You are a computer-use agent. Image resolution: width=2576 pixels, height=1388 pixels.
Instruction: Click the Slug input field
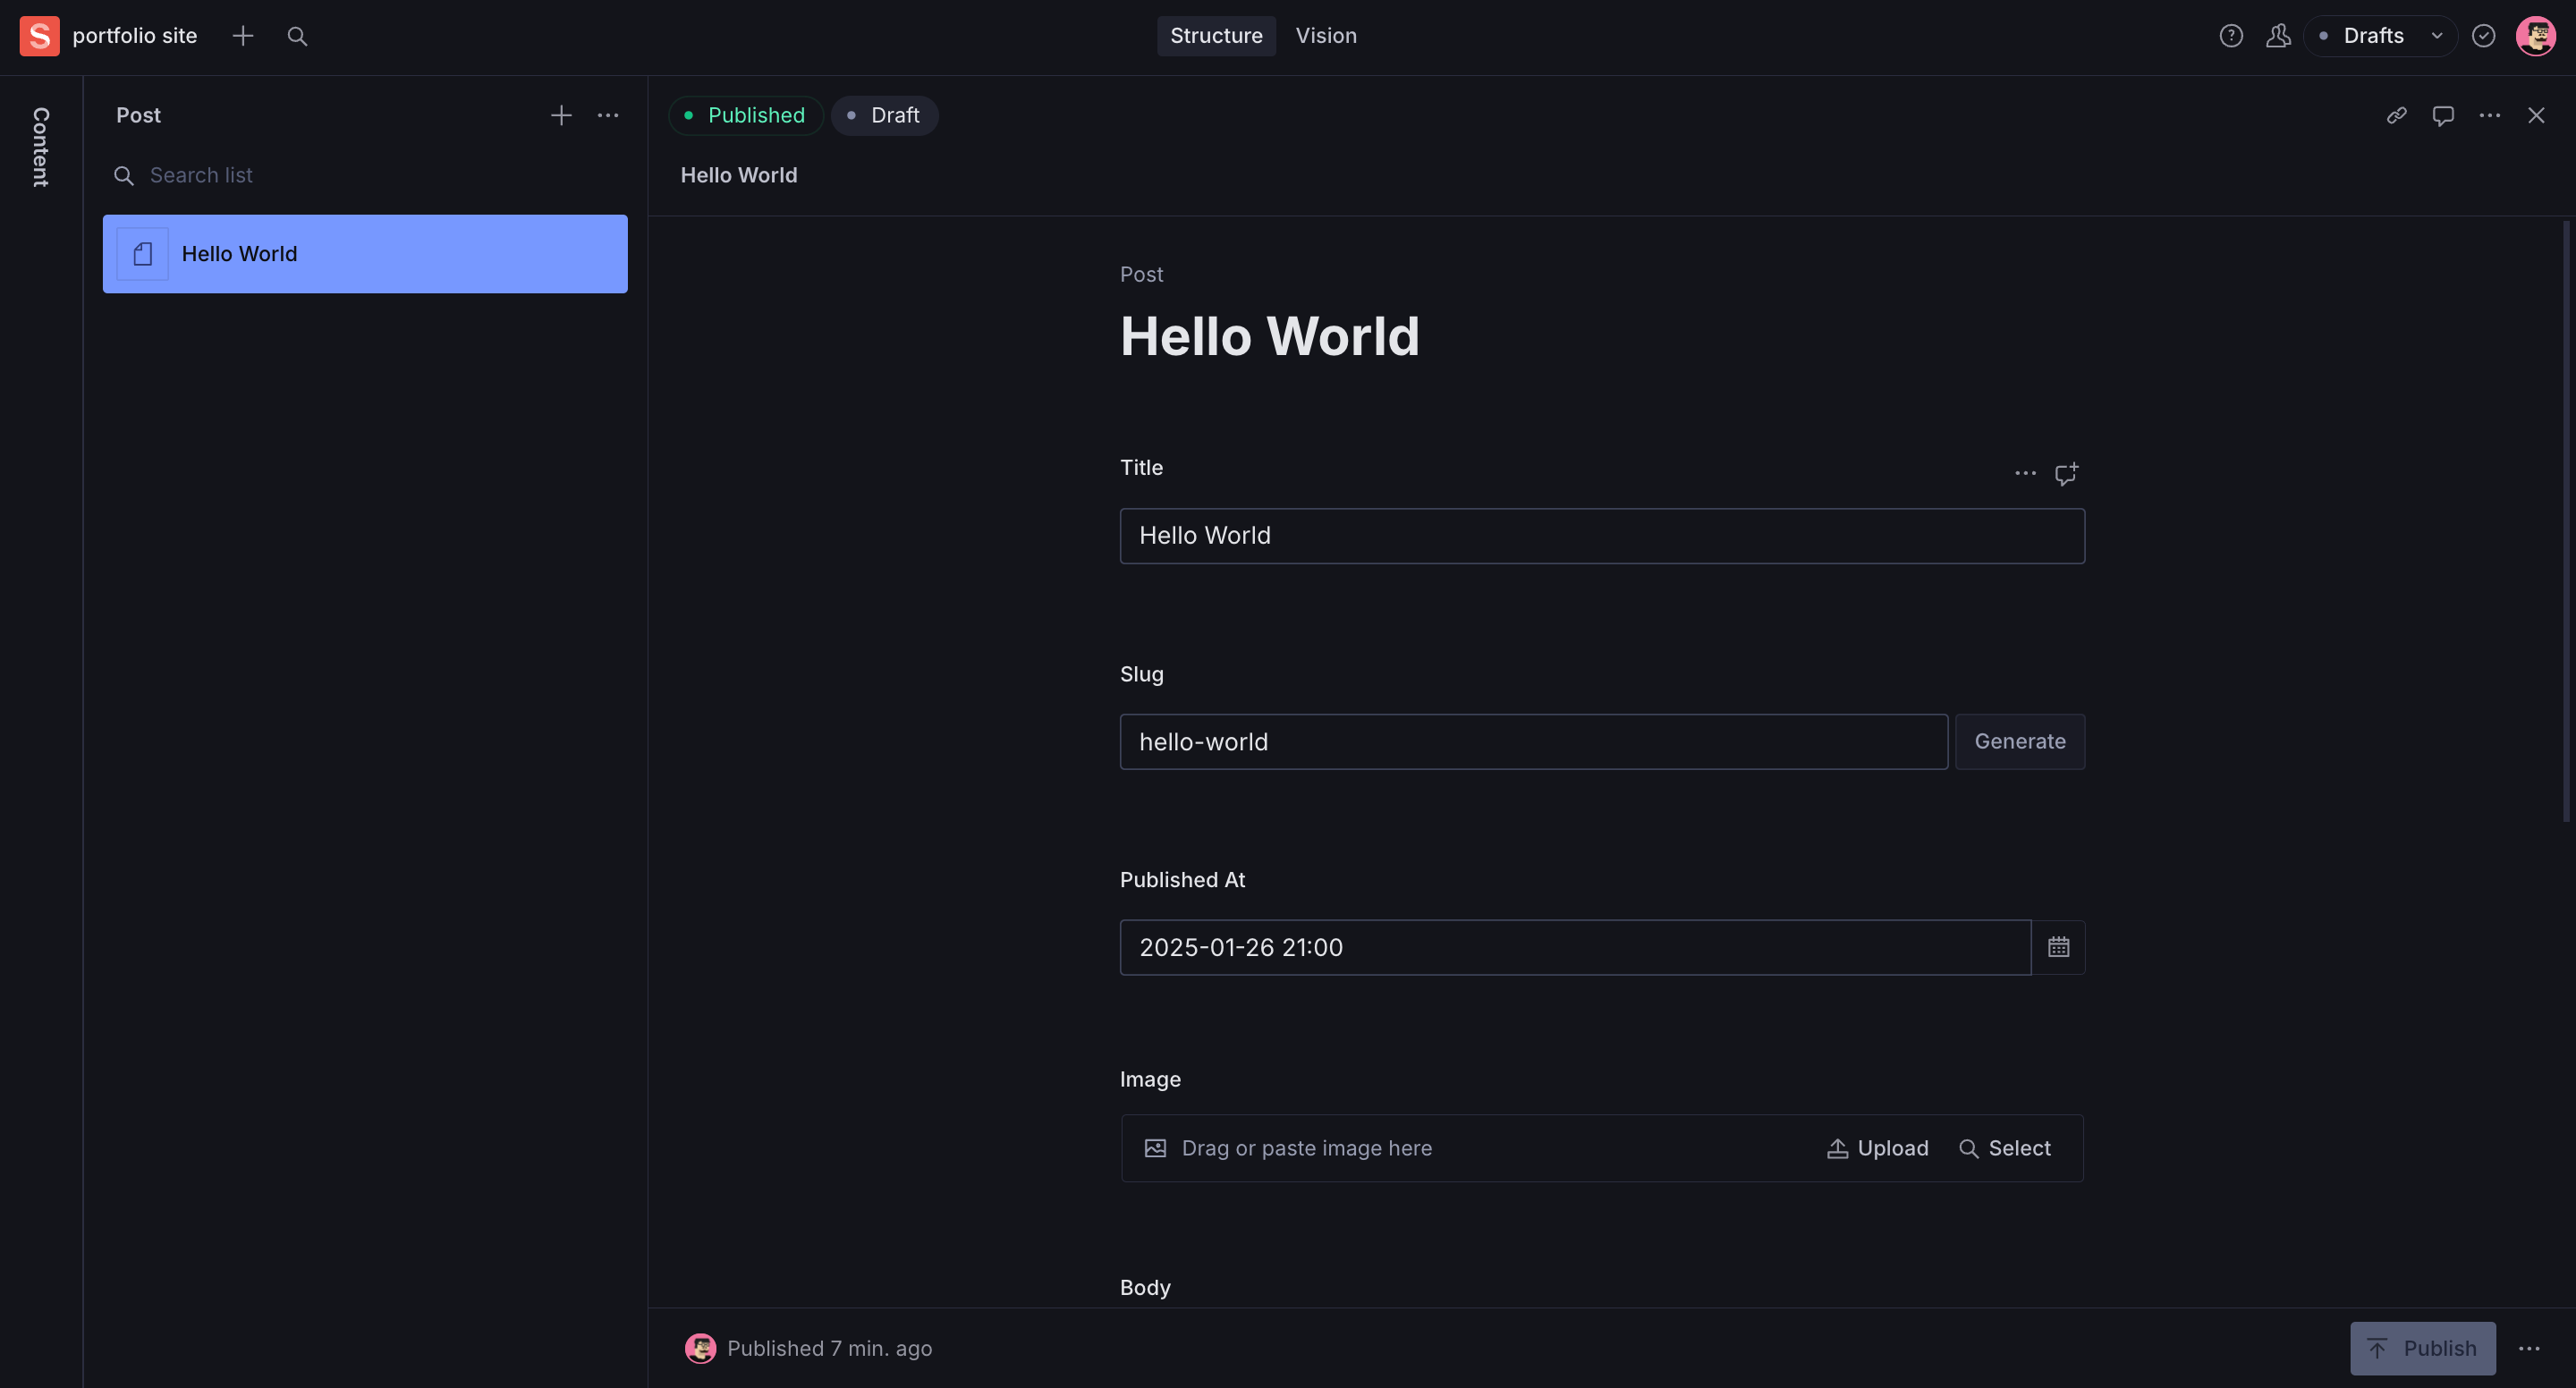[x=1533, y=742]
